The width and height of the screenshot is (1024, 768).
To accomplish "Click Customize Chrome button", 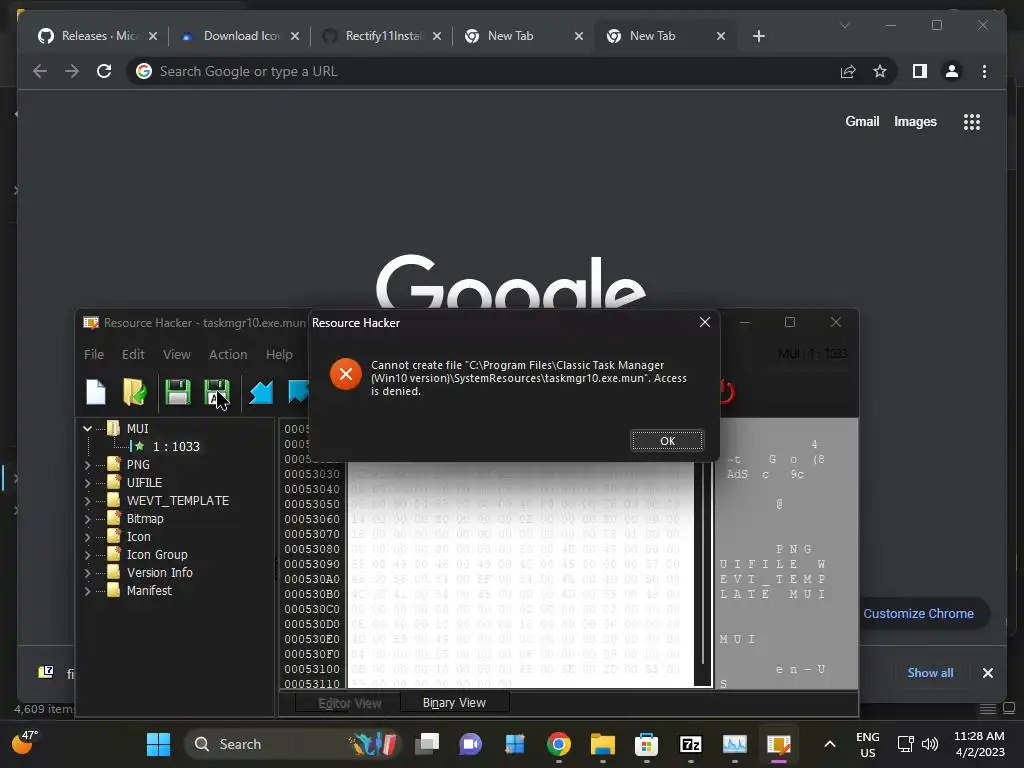I will click(921, 613).
